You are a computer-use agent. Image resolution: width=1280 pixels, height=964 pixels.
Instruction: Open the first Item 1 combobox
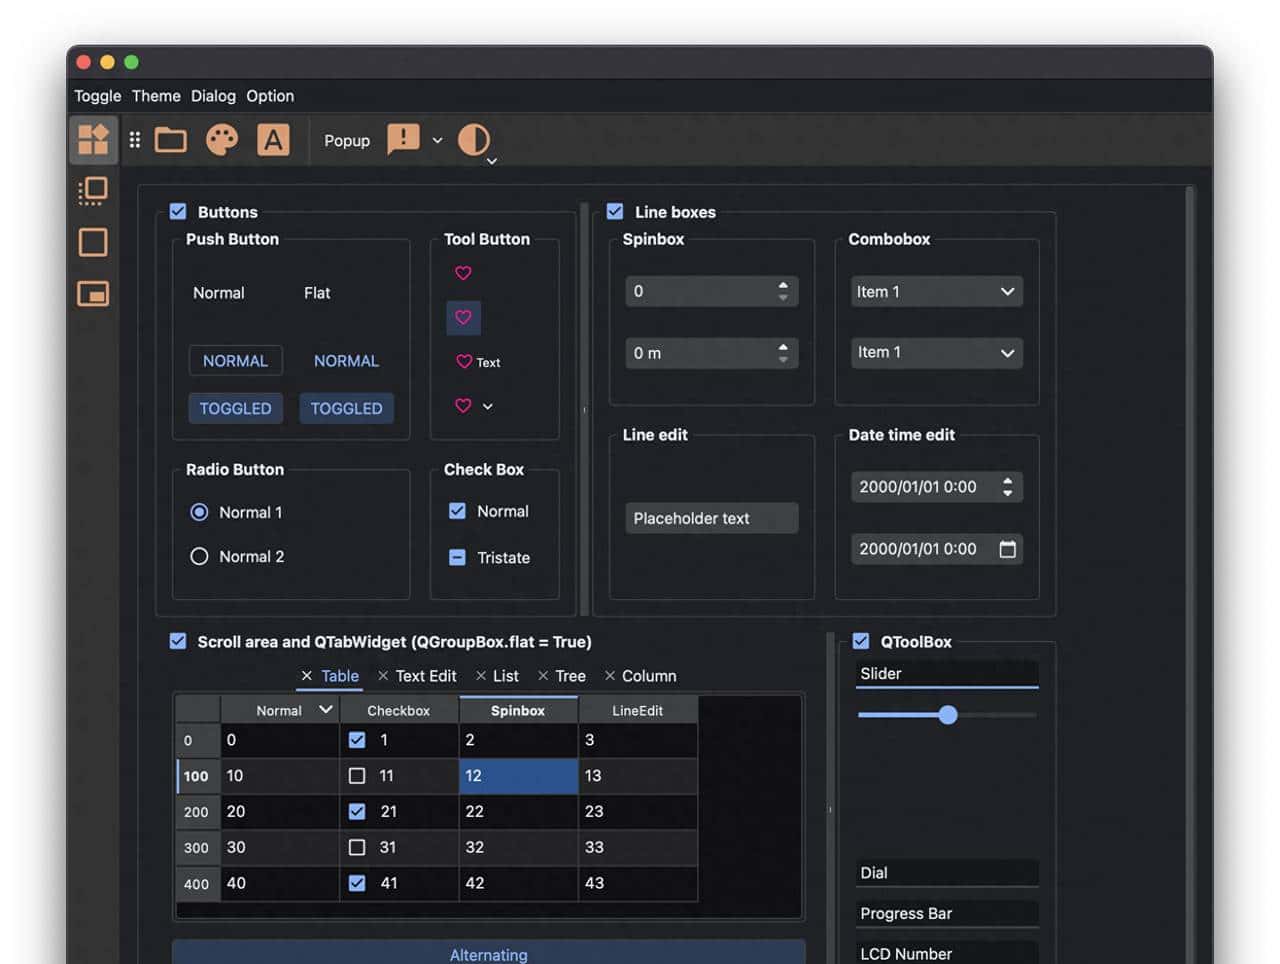tap(936, 292)
